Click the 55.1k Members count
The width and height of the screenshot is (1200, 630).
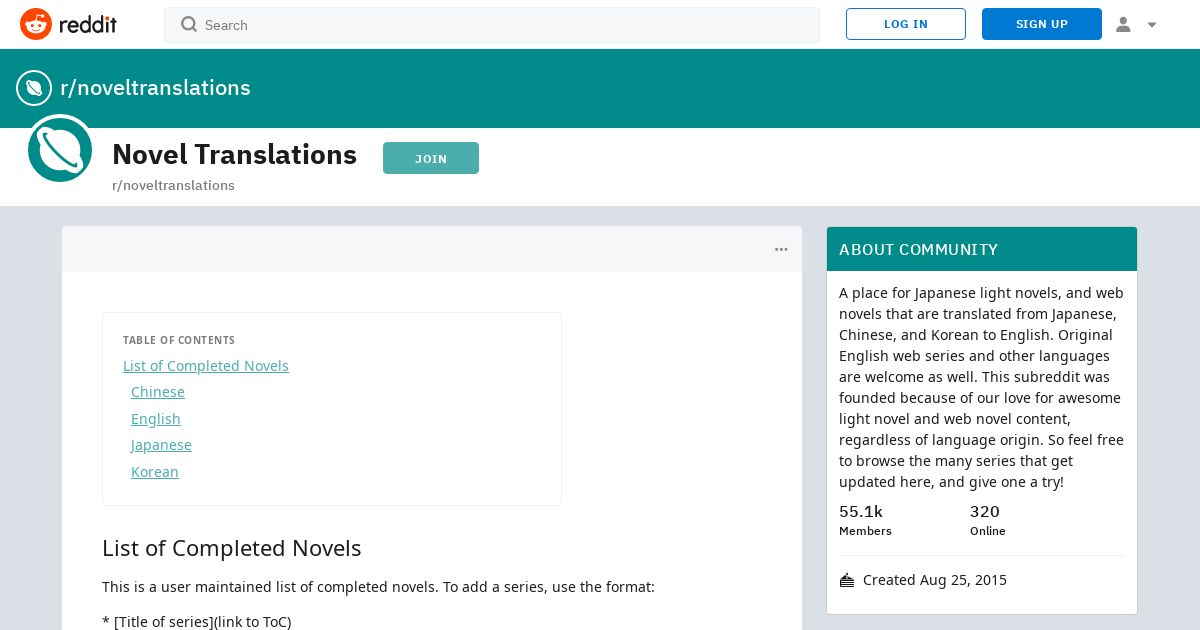865,520
